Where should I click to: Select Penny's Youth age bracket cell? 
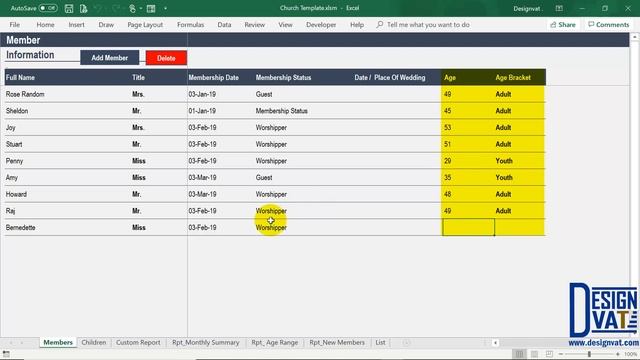click(519, 161)
